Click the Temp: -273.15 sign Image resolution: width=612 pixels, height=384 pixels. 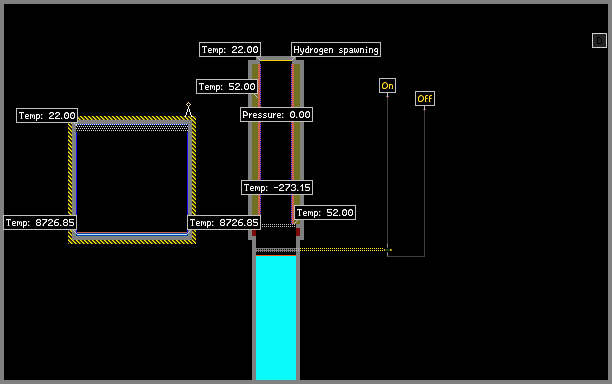coord(277,188)
